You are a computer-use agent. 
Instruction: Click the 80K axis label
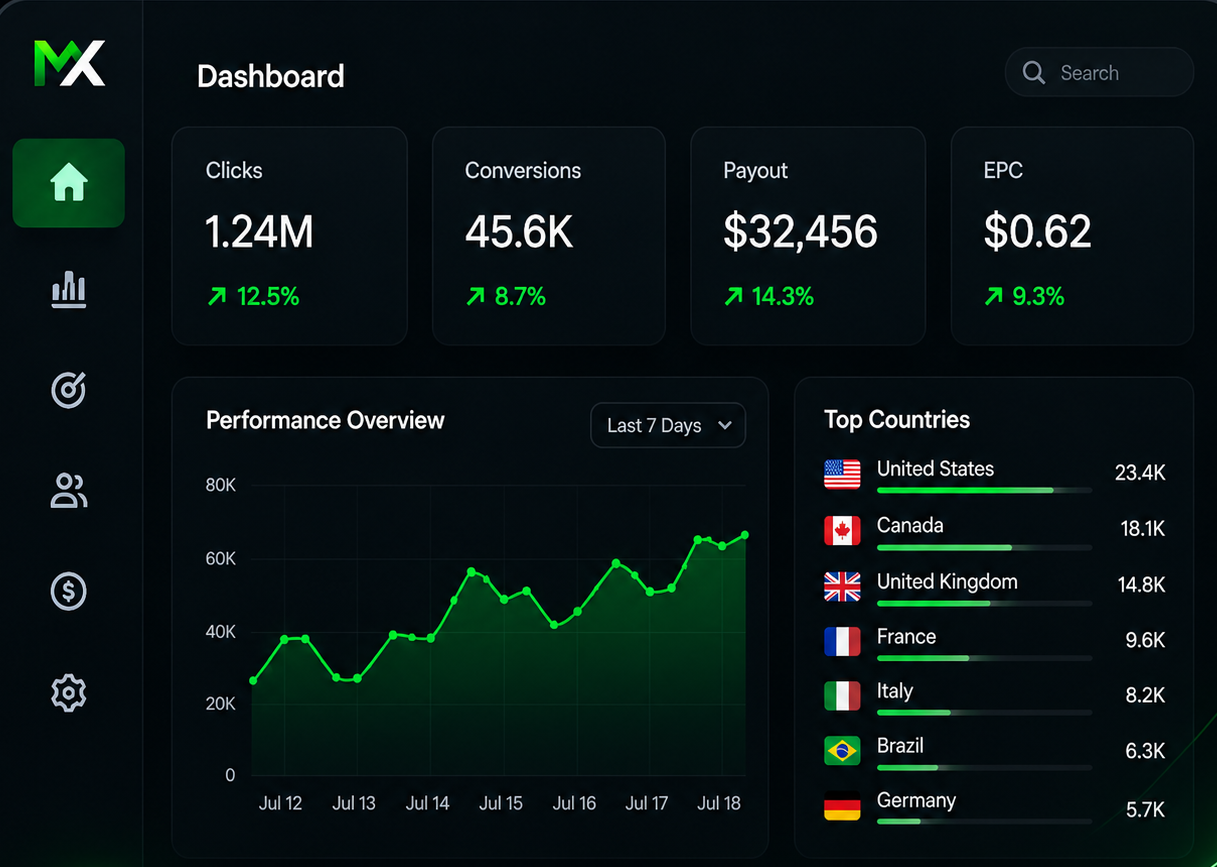pos(220,485)
